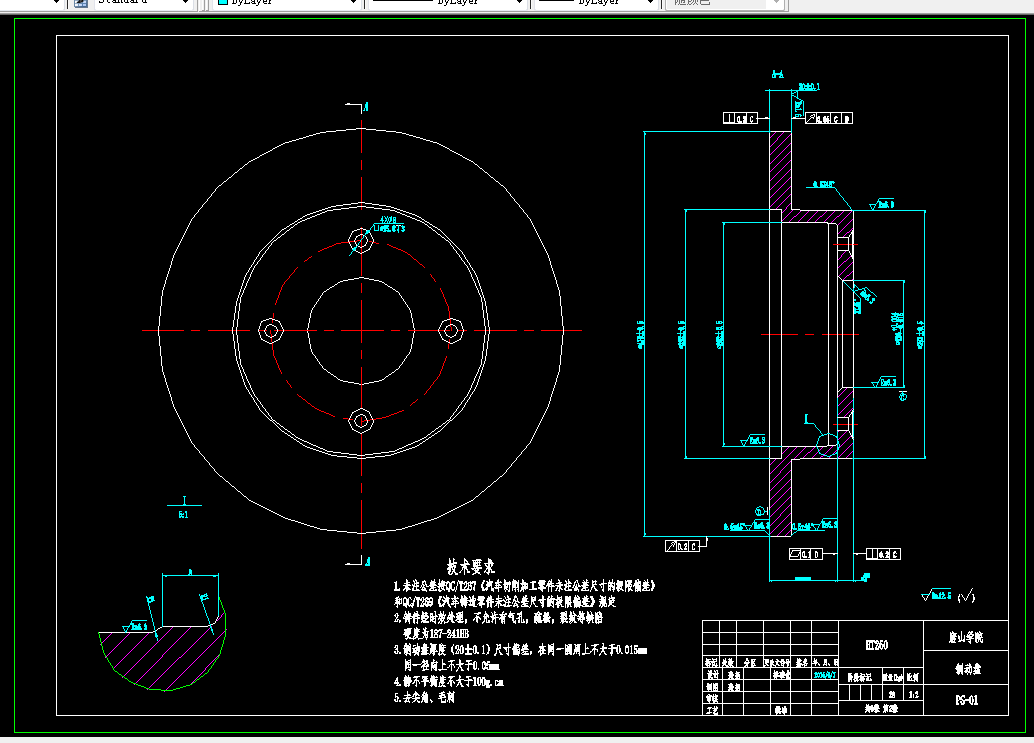Select the cyan date text in title block
Viewport: 1034px width, 743px height.
click(x=825, y=675)
